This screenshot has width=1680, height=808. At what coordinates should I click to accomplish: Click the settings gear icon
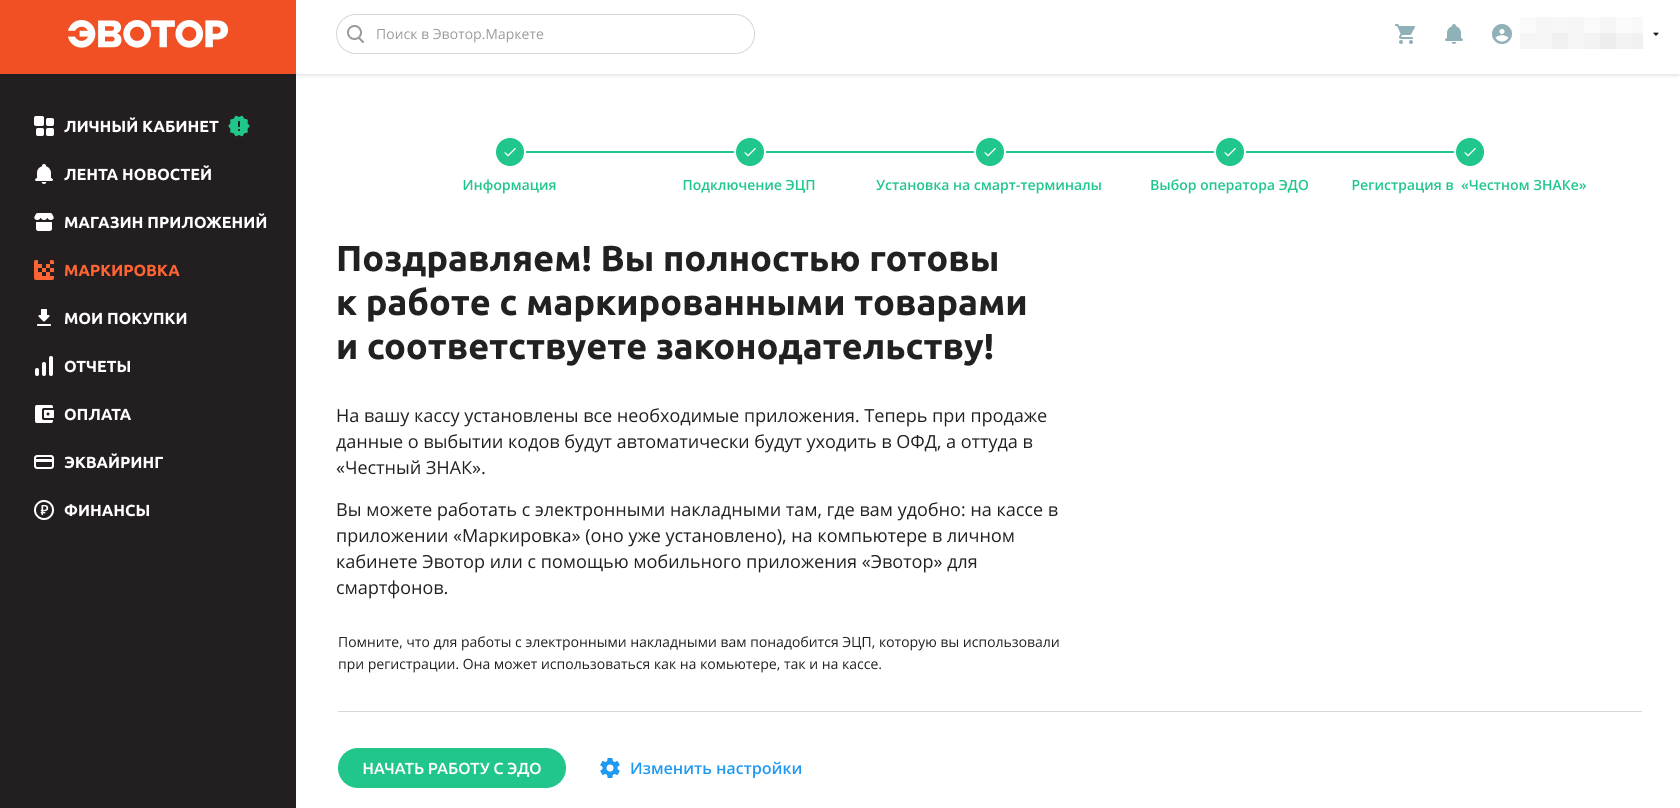pyautogui.click(x=610, y=768)
